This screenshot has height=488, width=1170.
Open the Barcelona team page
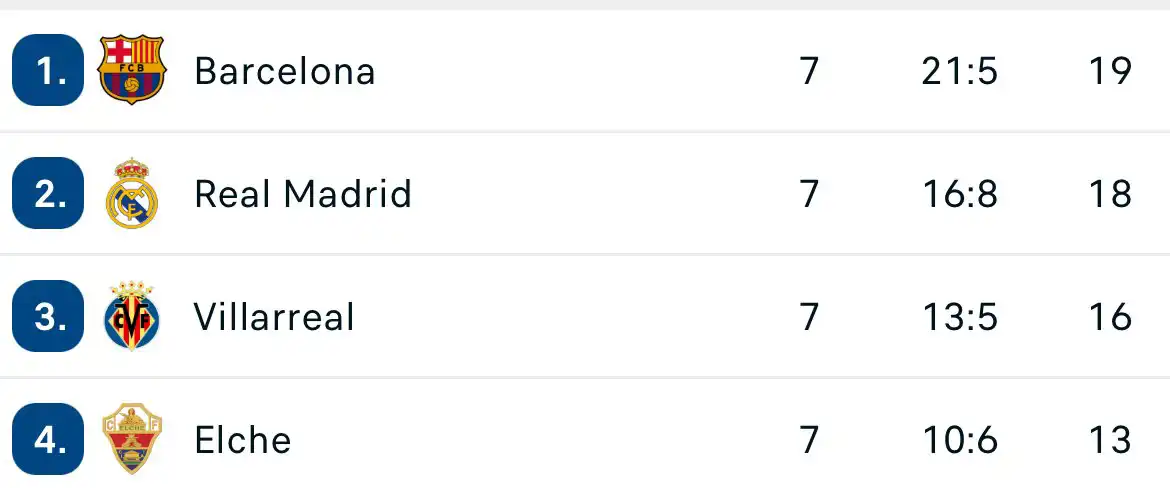pos(284,72)
